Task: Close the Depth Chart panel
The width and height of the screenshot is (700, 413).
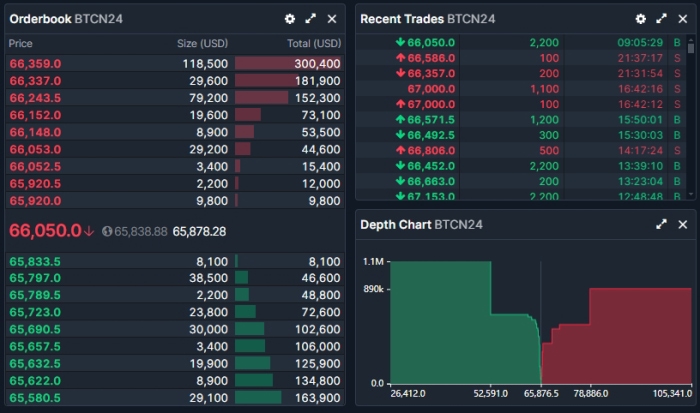Action: click(683, 225)
